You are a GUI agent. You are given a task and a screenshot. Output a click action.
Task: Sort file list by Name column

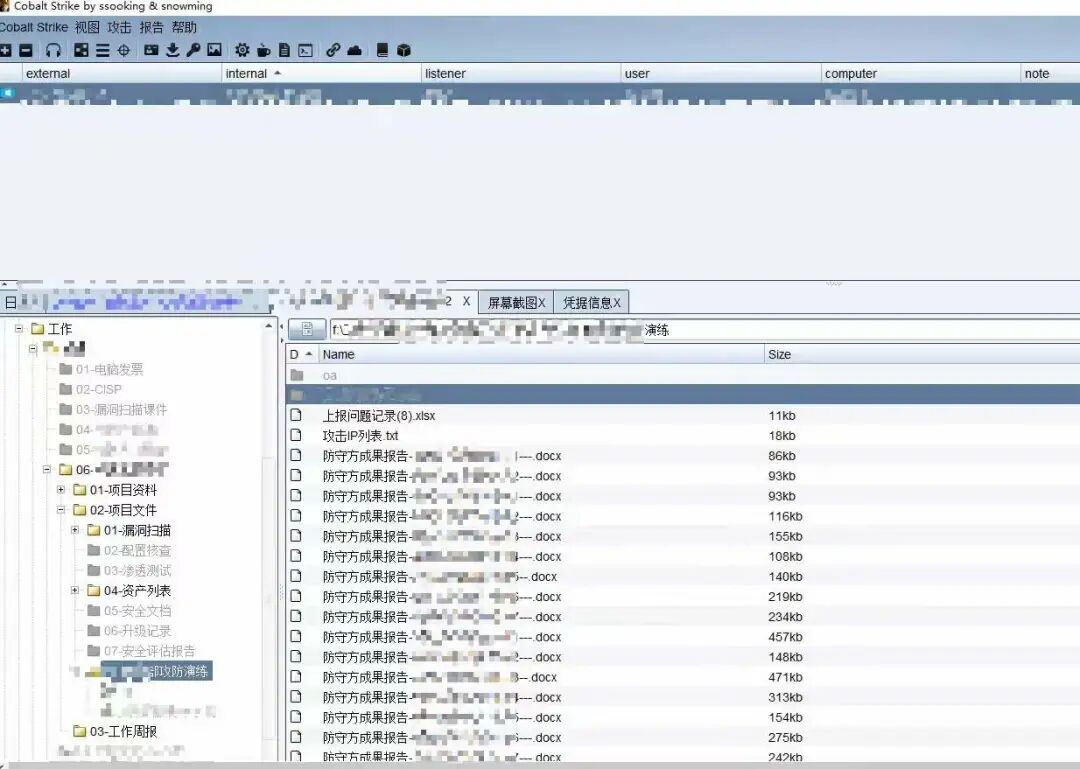pos(541,354)
